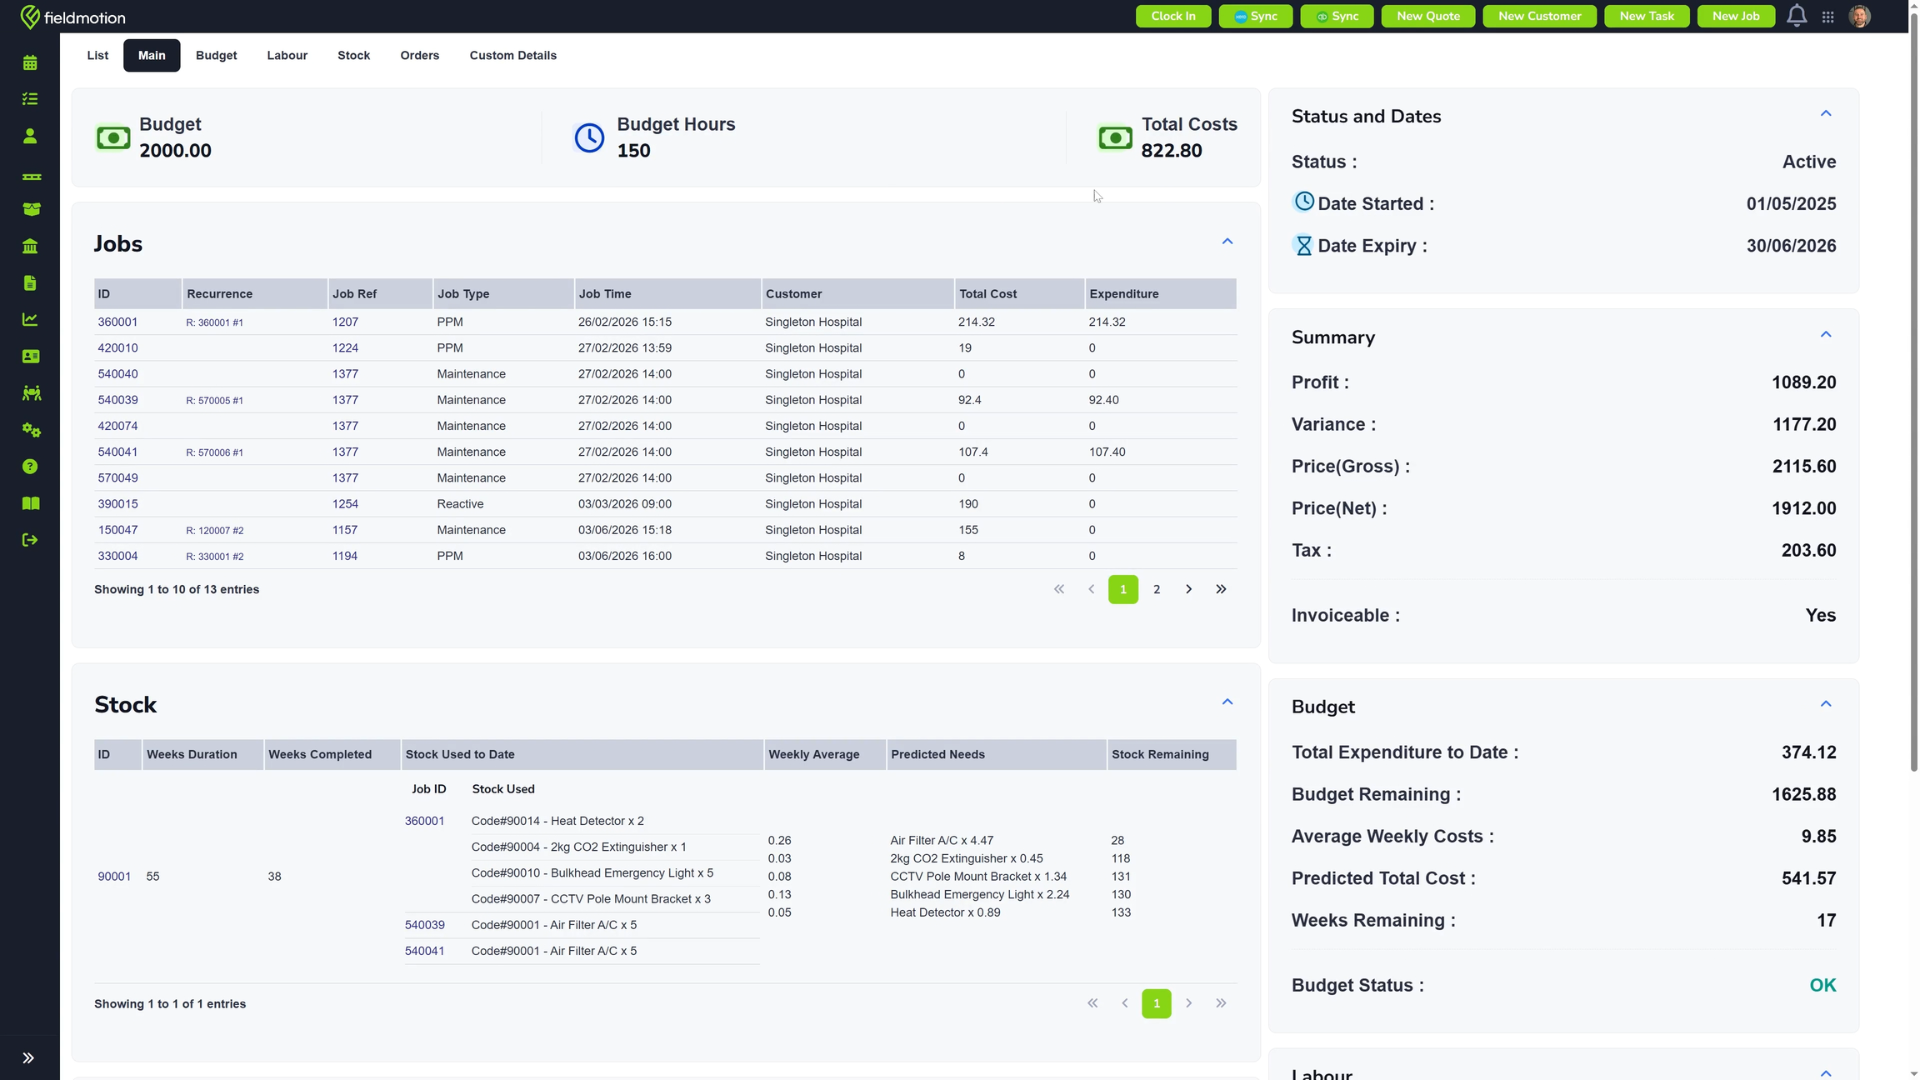Open the reports chart icon in sidebar
1920x1080 pixels.
pyautogui.click(x=30, y=320)
